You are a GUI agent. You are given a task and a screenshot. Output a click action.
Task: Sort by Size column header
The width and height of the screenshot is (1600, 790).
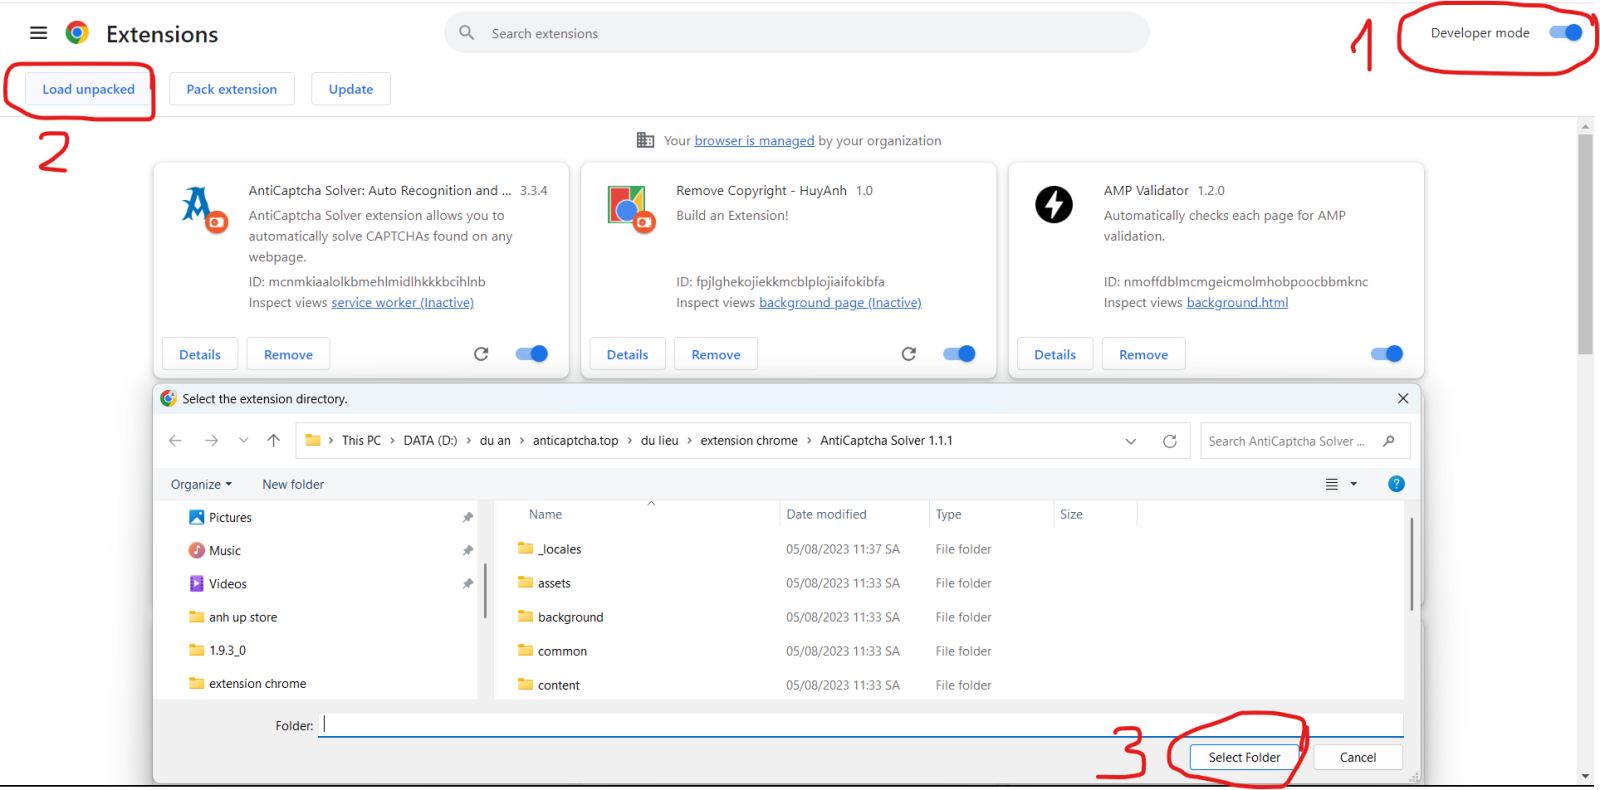point(1071,514)
